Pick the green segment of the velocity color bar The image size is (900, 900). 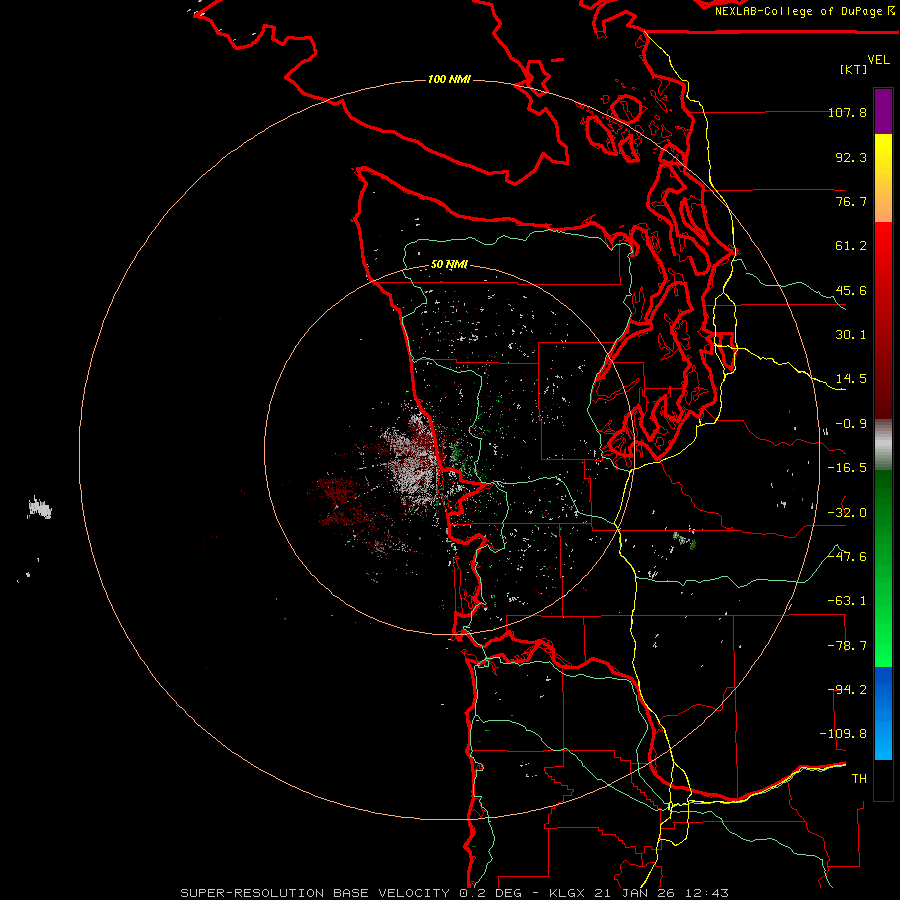[x=883, y=568]
